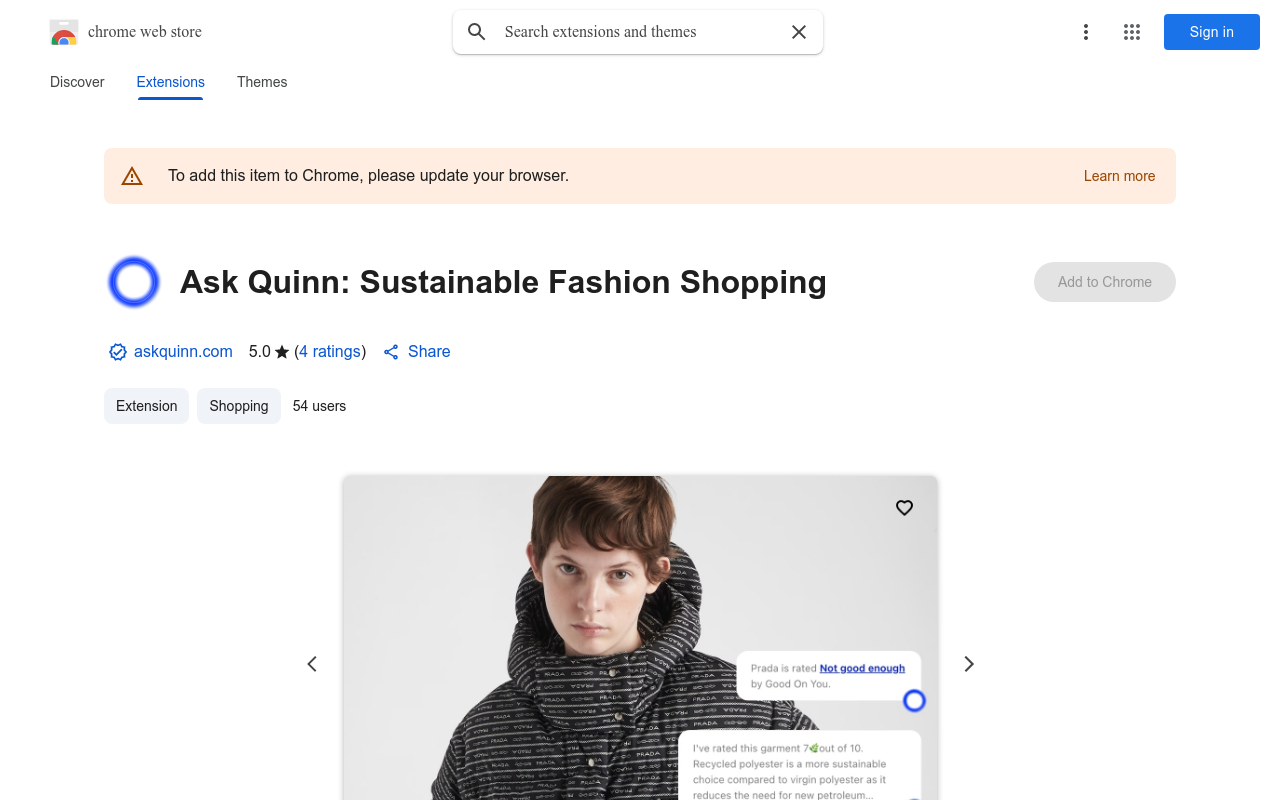Image resolution: width=1280 pixels, height=800 pixels.
Task: Click the share icon next to Share
Action: click(x=391, y=352)
